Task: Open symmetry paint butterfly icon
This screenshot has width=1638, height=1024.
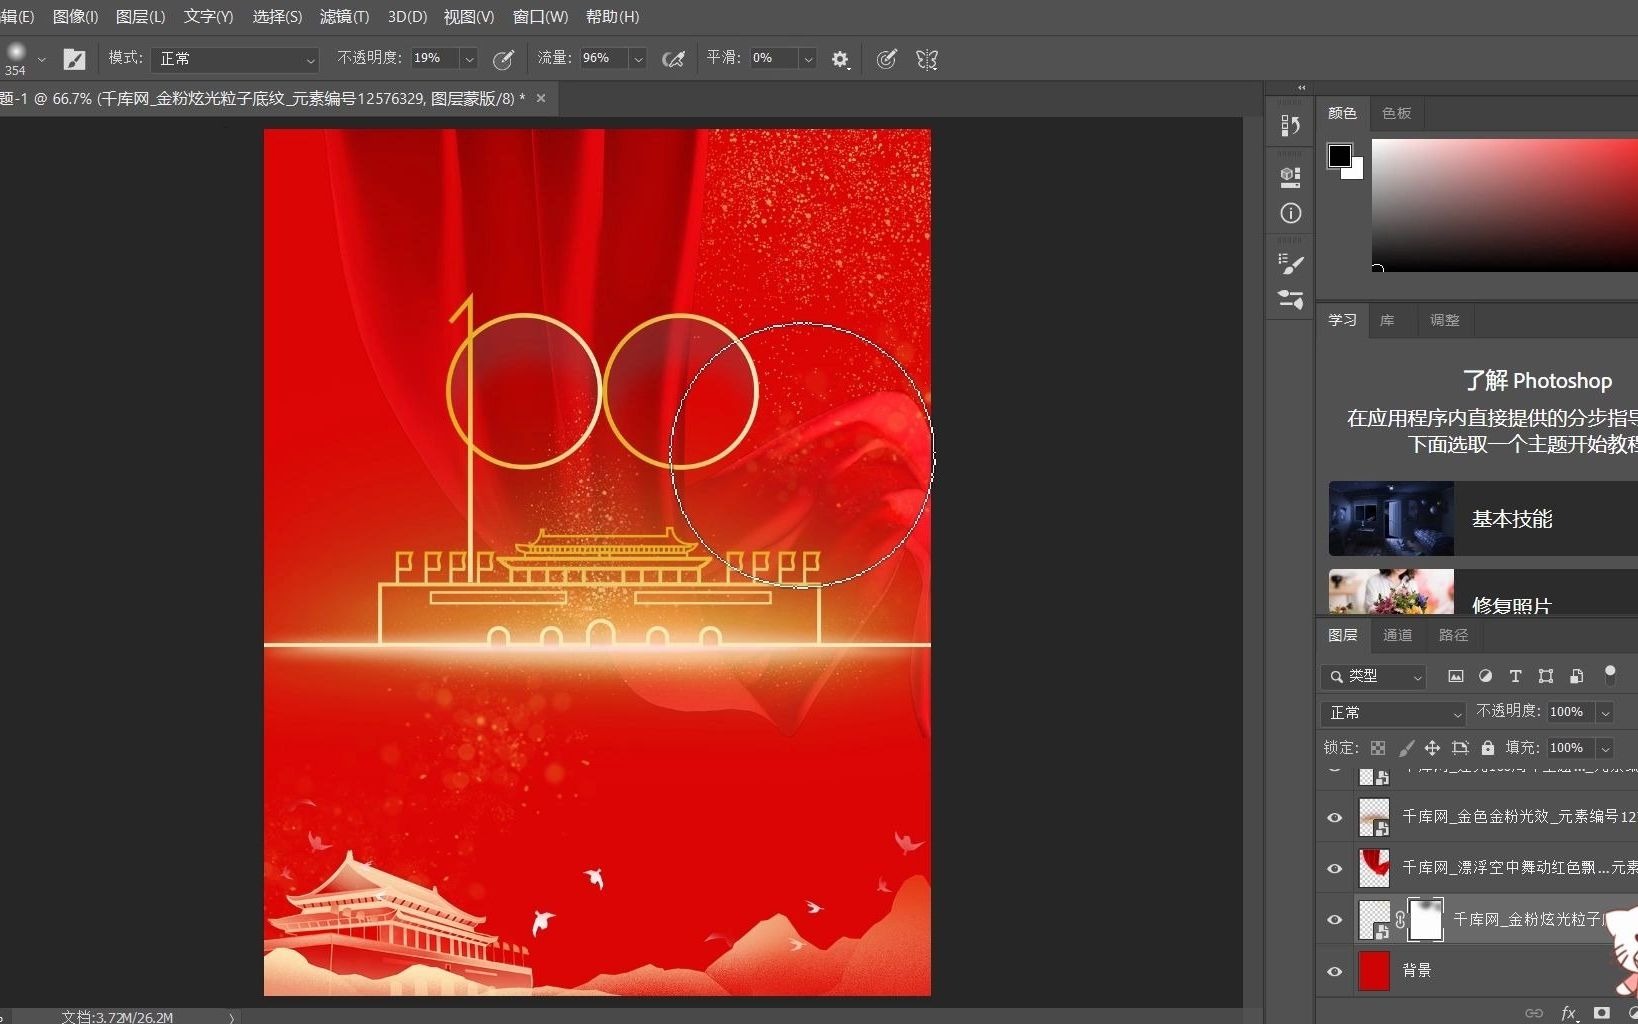Action: click(x=927, y=59)
